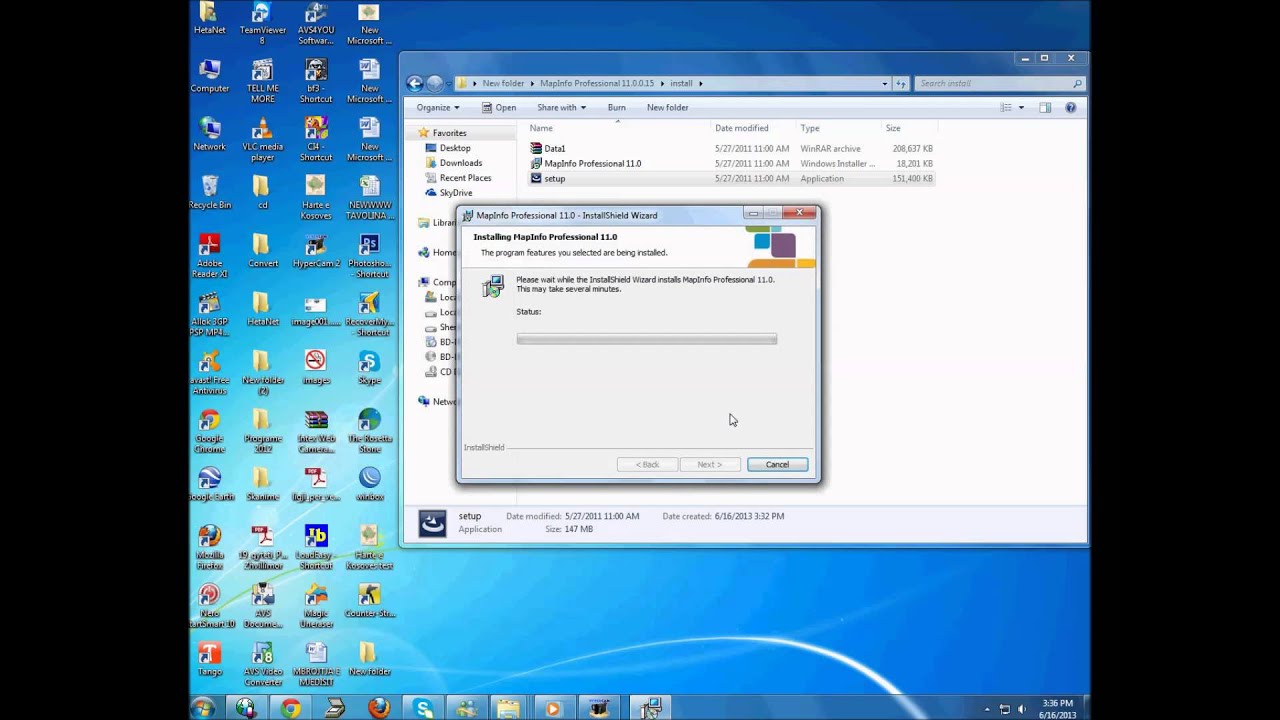The height and width of the screenshot is (720, 1280).
Task: Select Network desktop icon
Action: pyautogui.click(x=209, y=134)
